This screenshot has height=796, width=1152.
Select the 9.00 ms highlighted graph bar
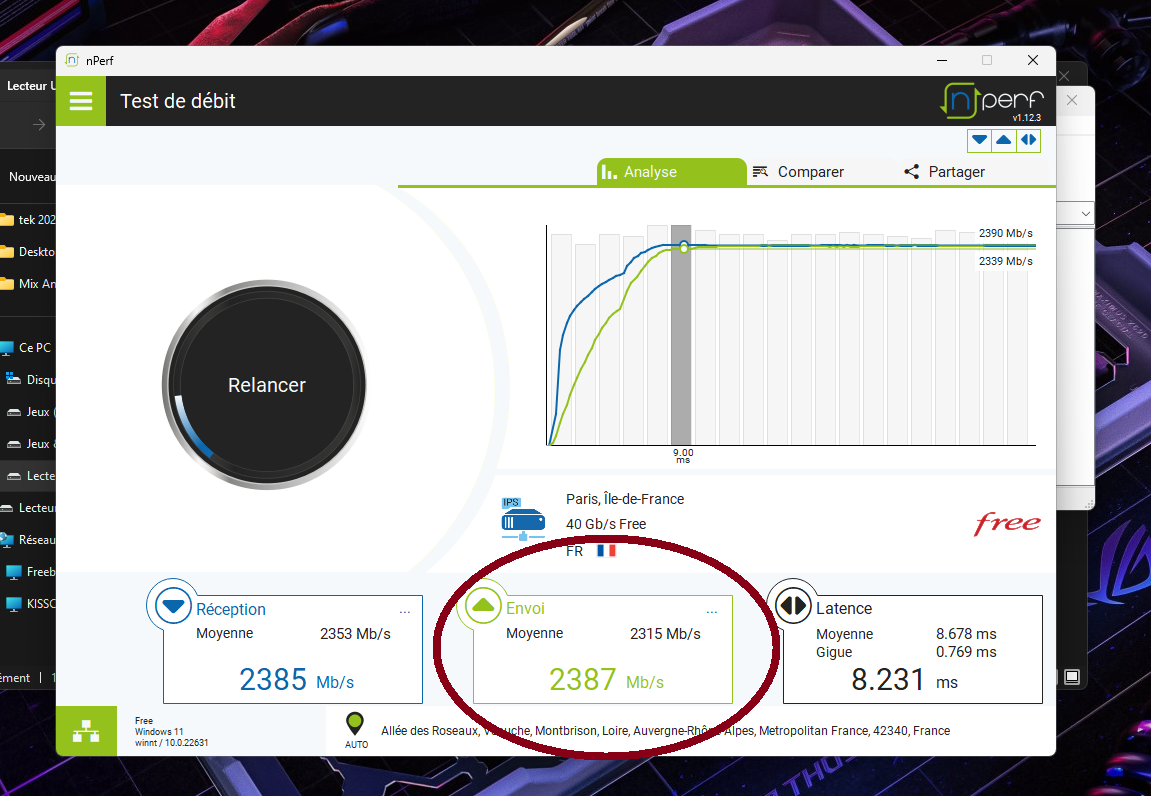tap(681, 334)
